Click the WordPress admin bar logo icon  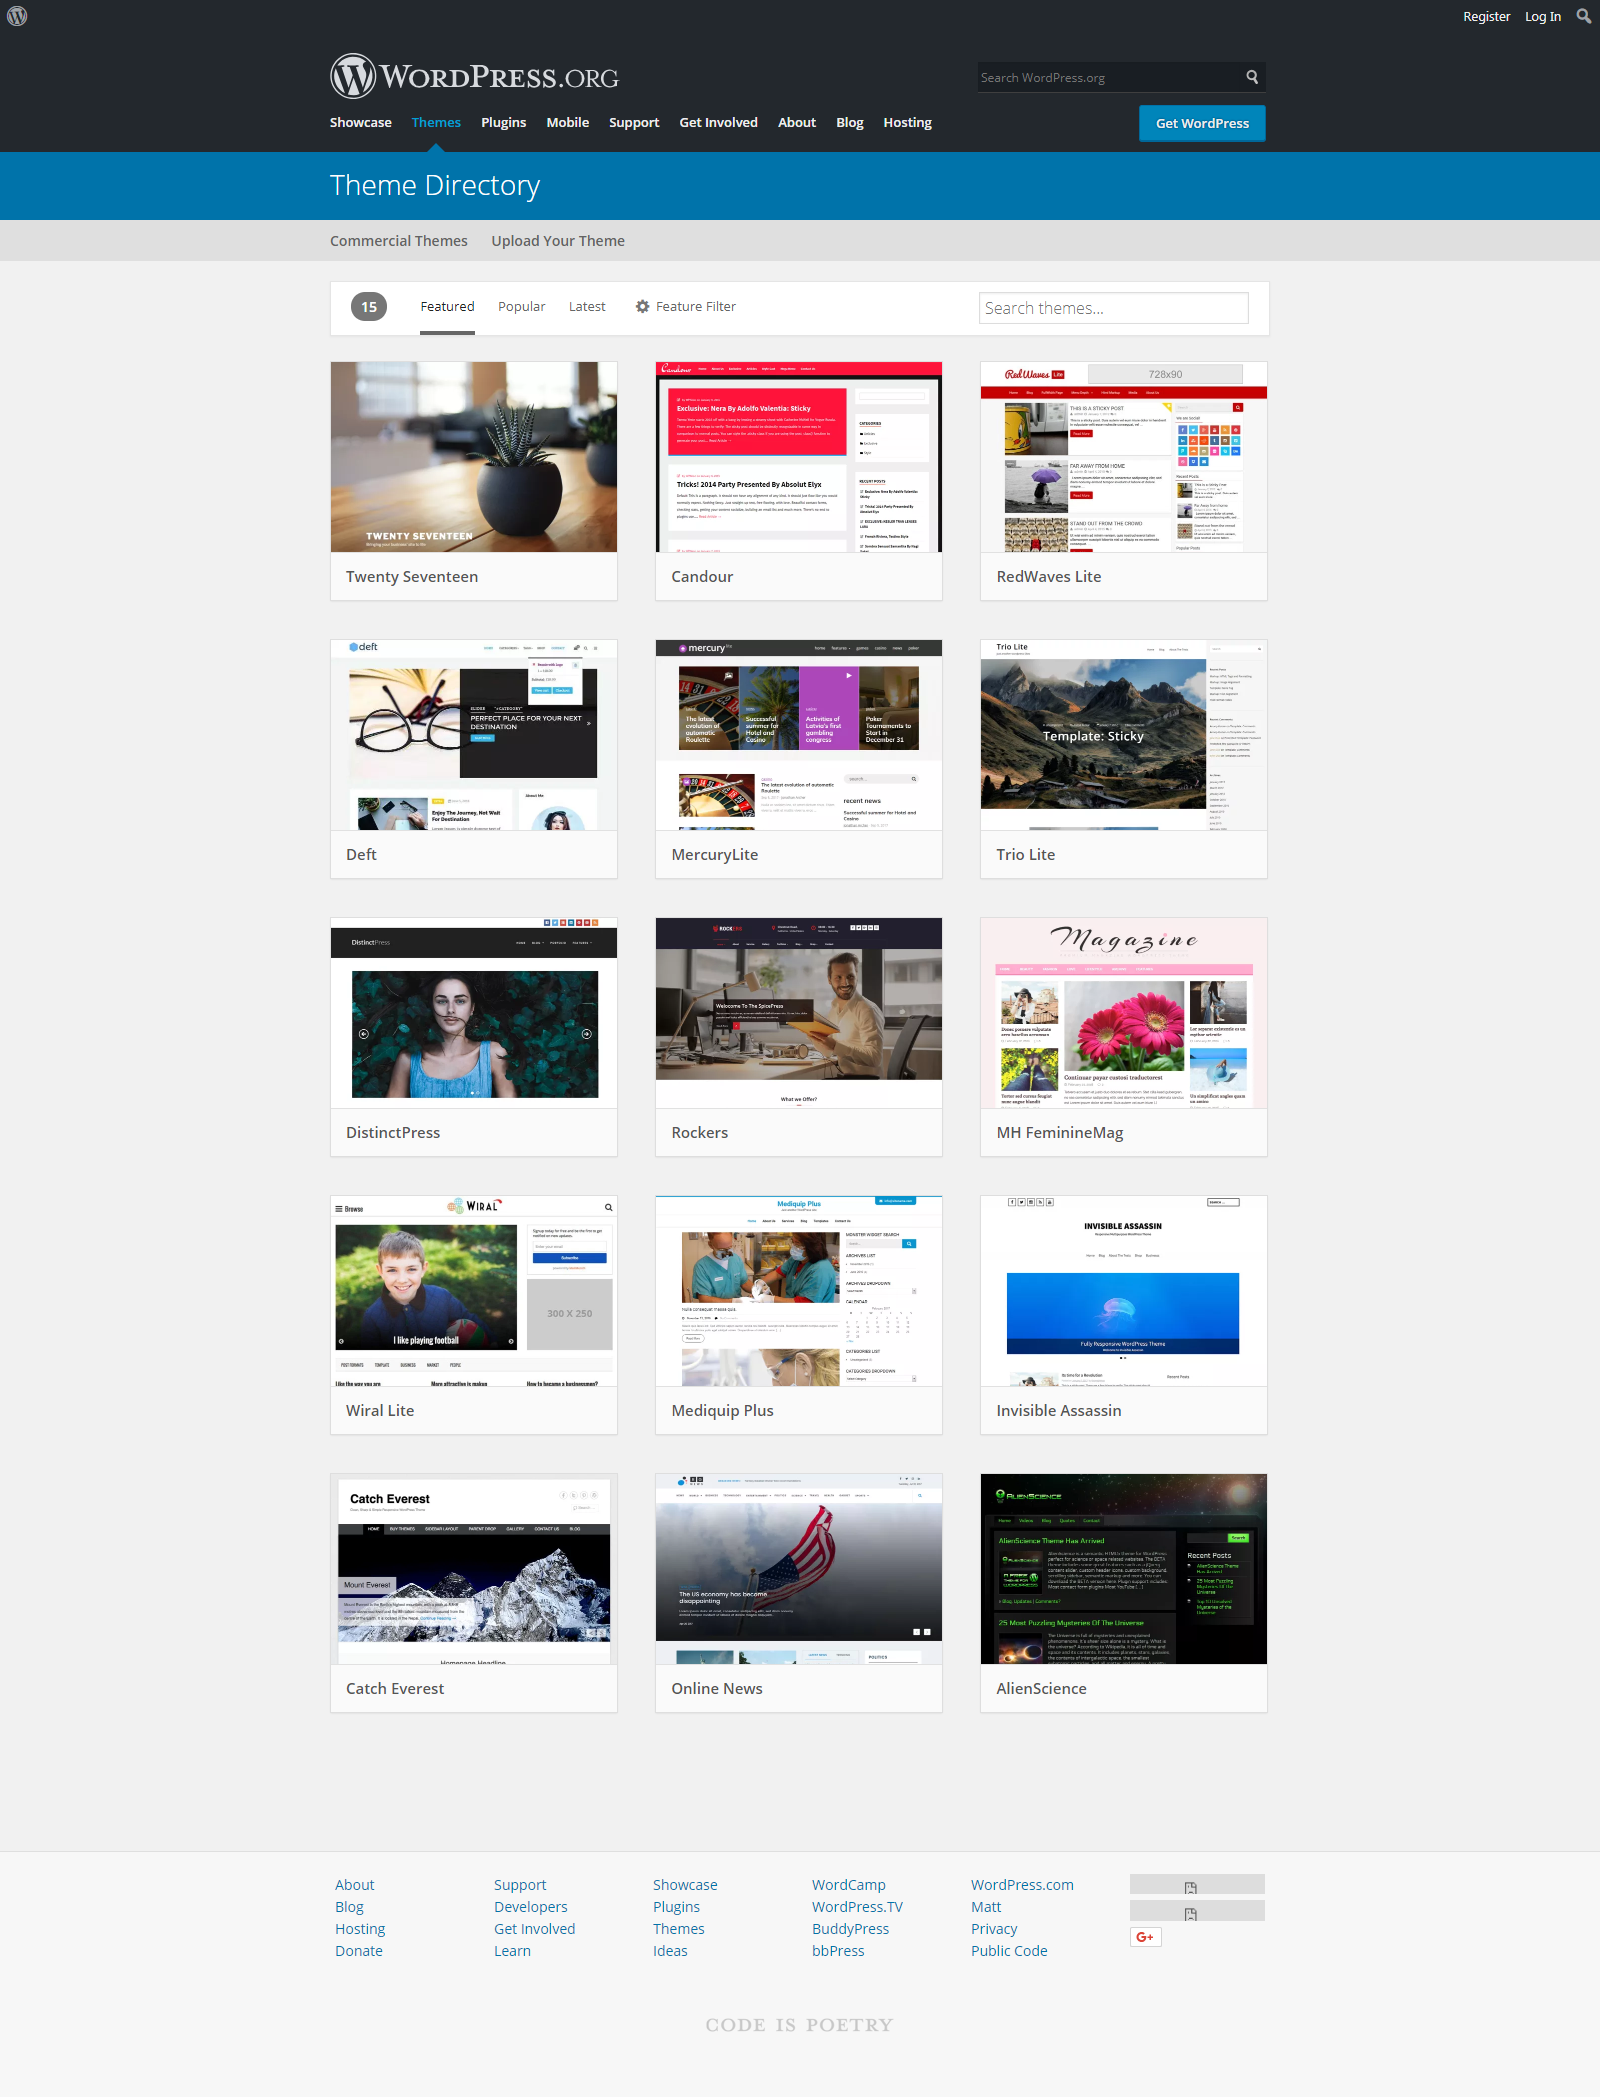(x=17, y=16)
